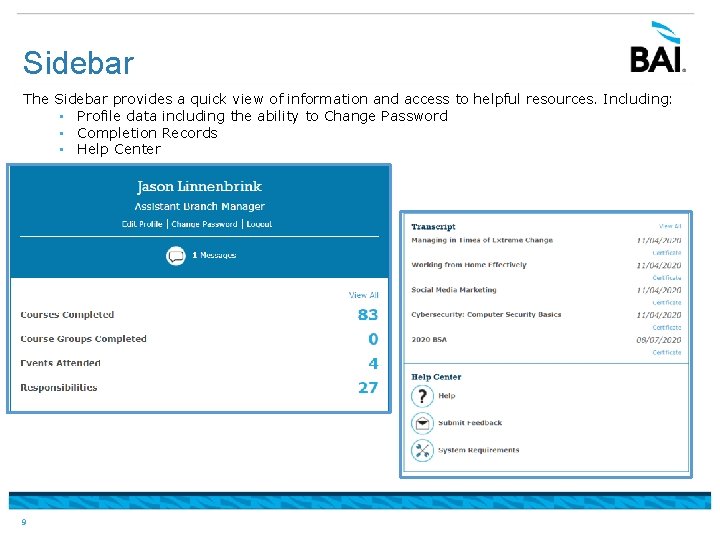This screenshot has height=540, width=720.
Task: Select the Courses Completed label
Action: click(x=67, y=315)
